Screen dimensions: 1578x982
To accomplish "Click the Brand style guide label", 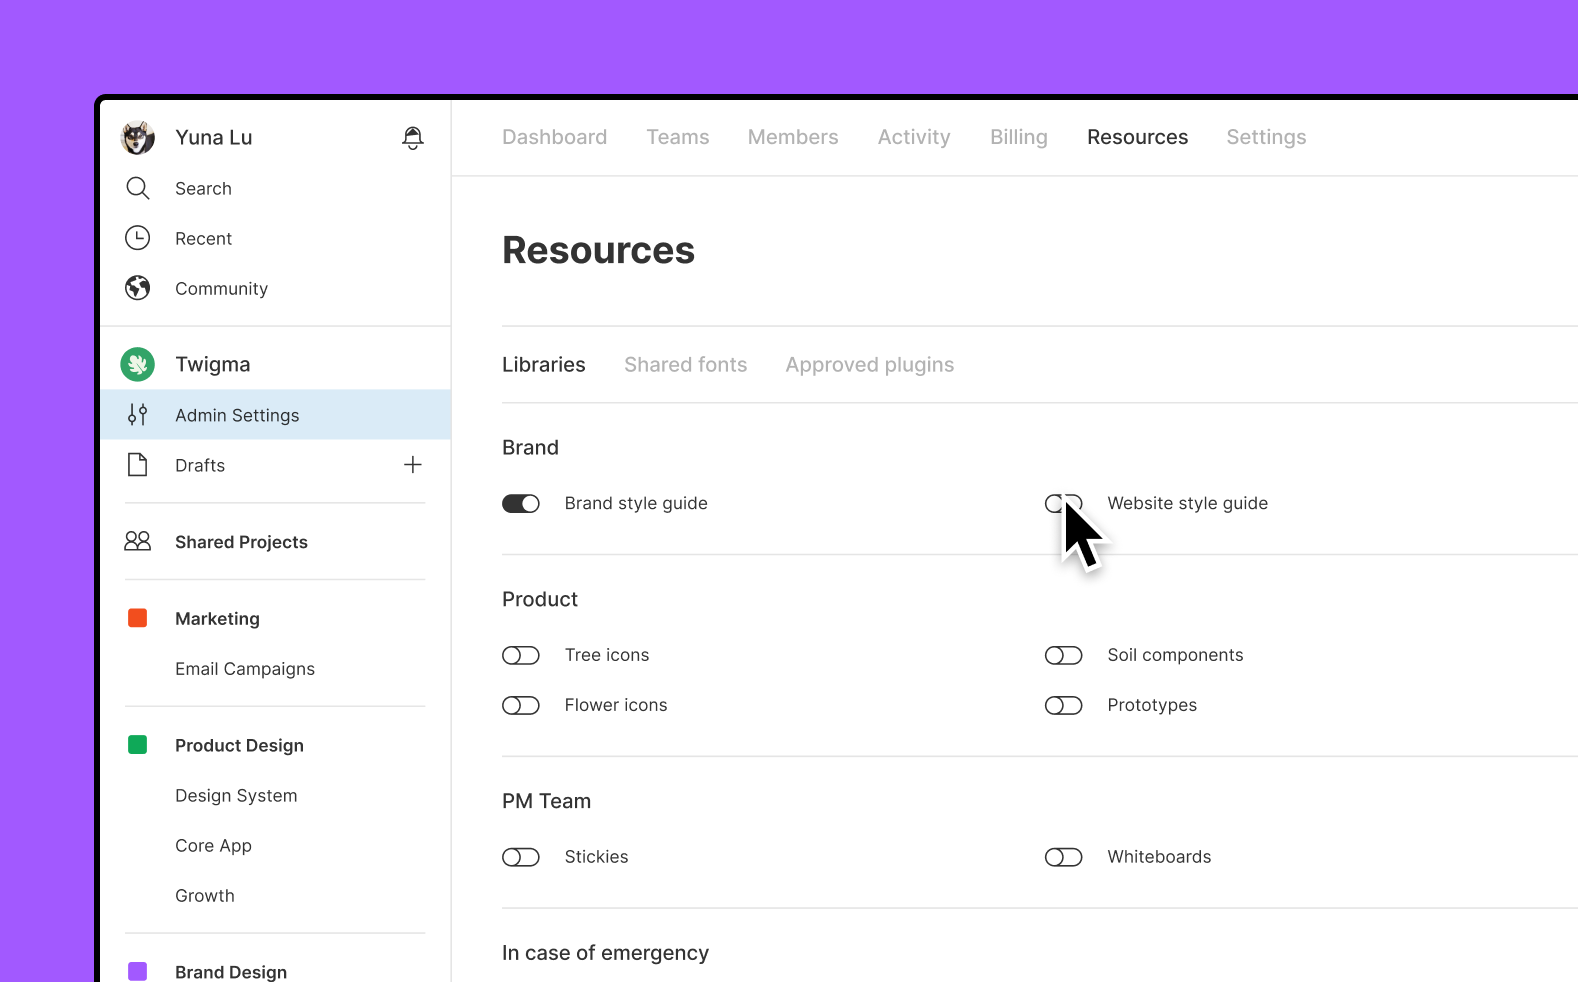I will 636,503.
